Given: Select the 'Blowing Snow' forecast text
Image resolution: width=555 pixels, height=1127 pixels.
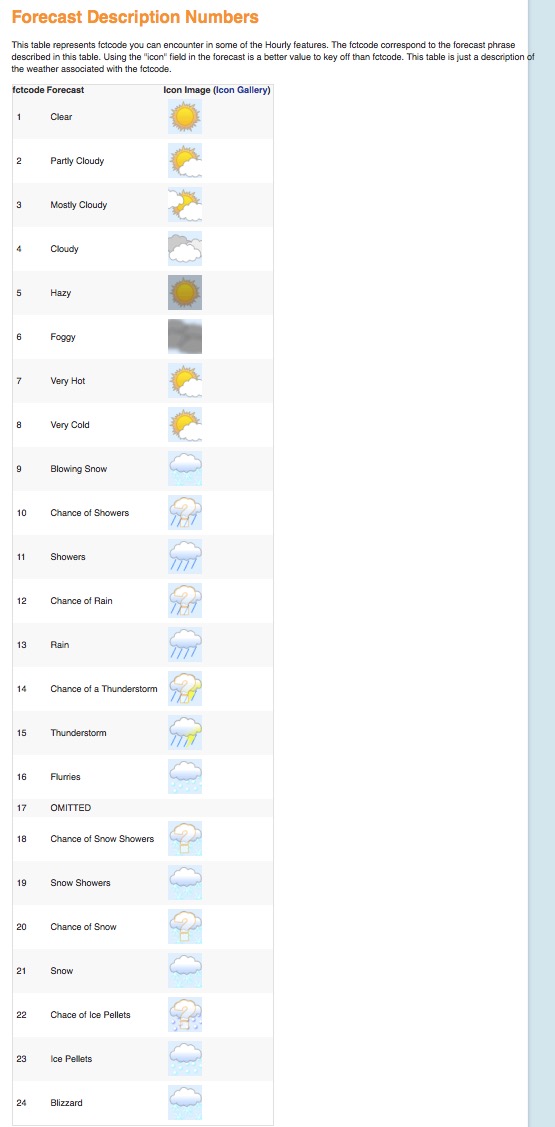Looking at the screenshot, I should 78,469.
